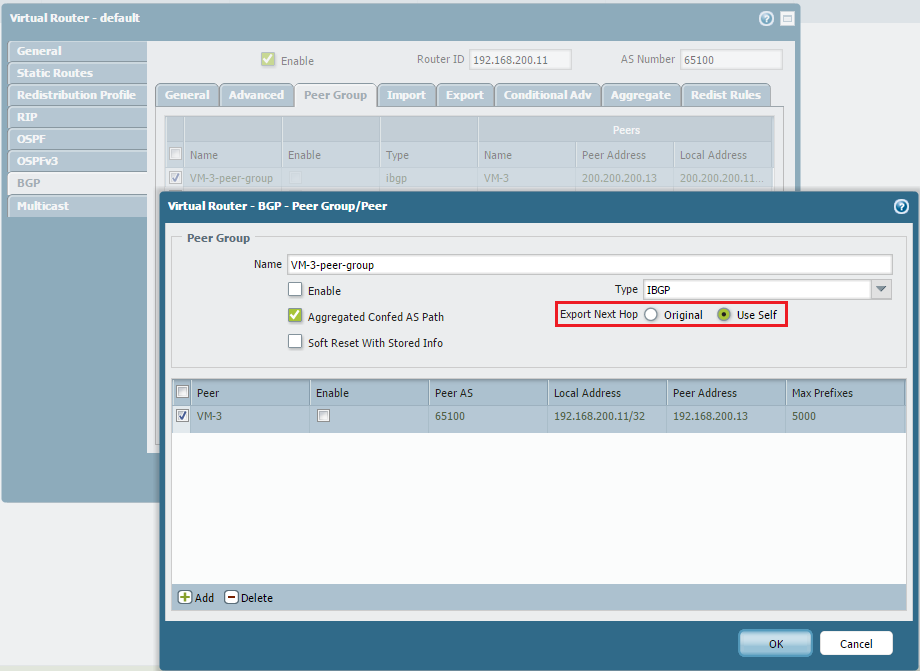Check Soft Reset With Stored Info
920x671 pixels.
(x=295, y=341)
